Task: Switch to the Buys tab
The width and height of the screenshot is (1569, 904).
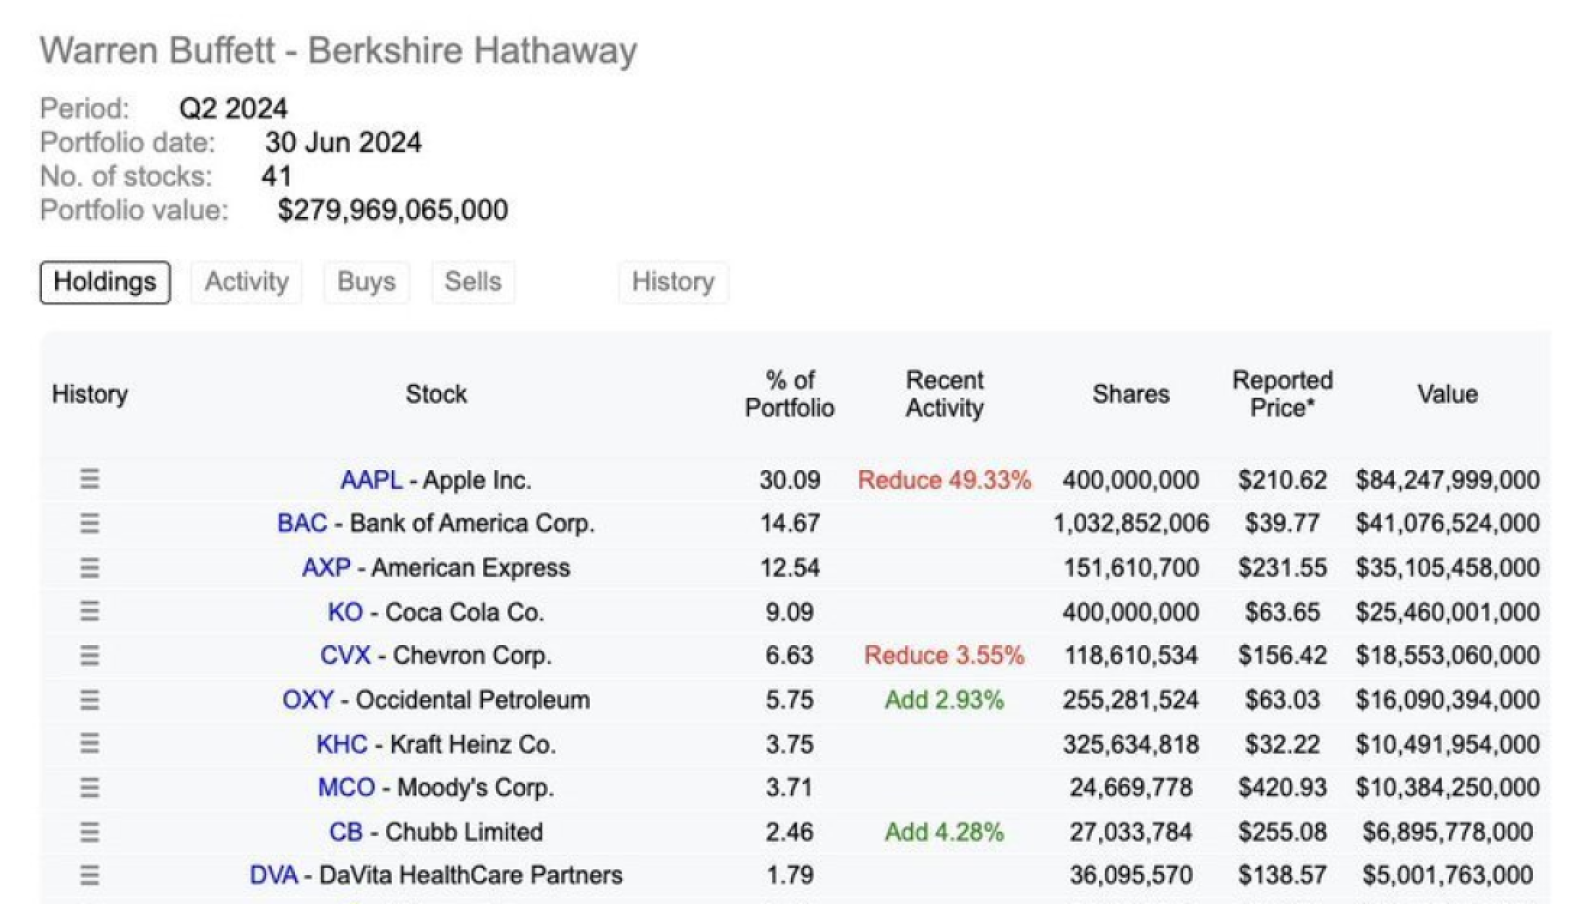Action: [x=366, y=282]
